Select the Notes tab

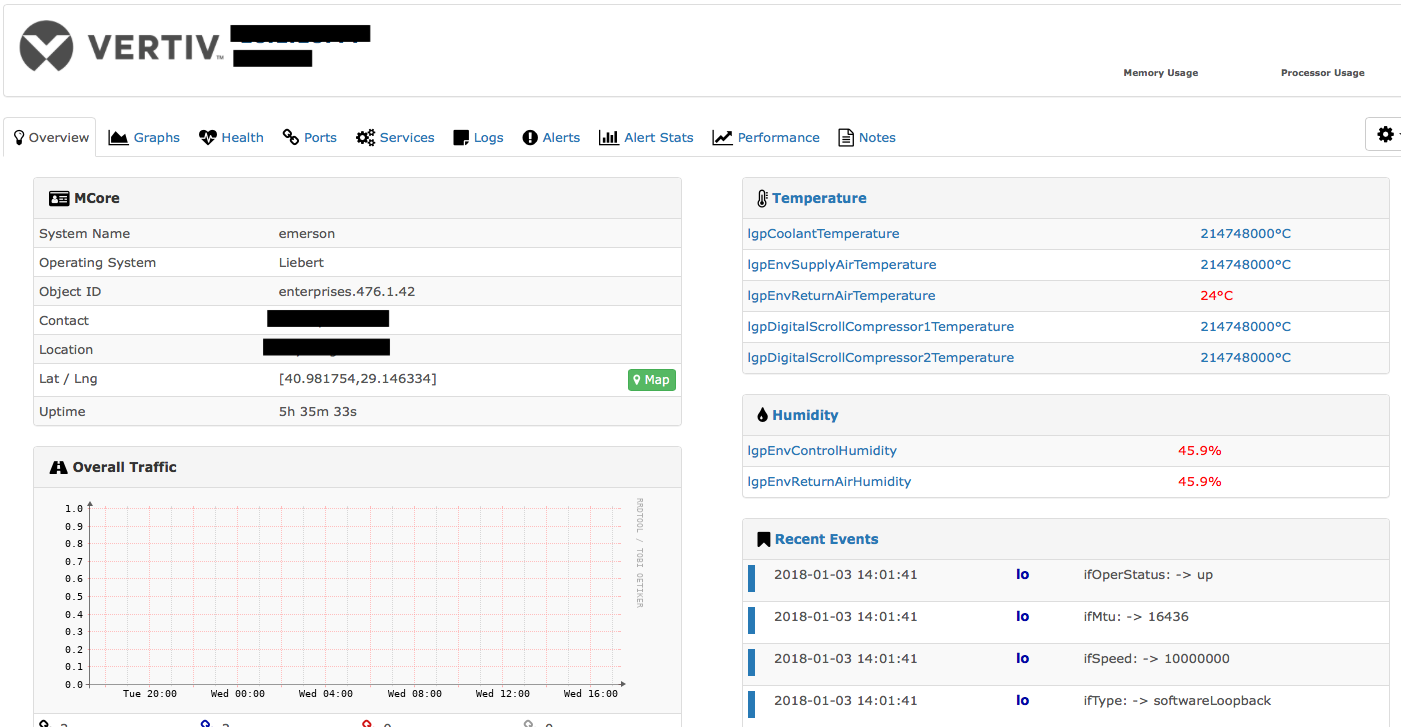[867, 137]
